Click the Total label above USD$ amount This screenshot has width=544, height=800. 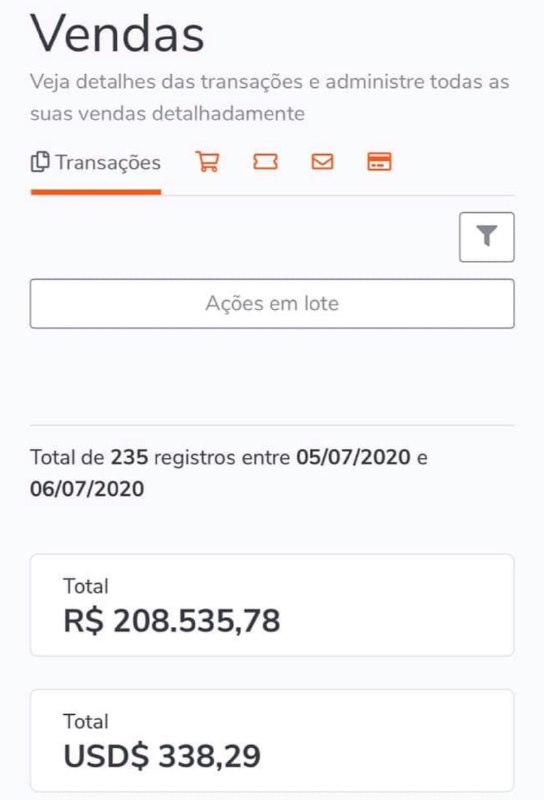click(86, 721)
